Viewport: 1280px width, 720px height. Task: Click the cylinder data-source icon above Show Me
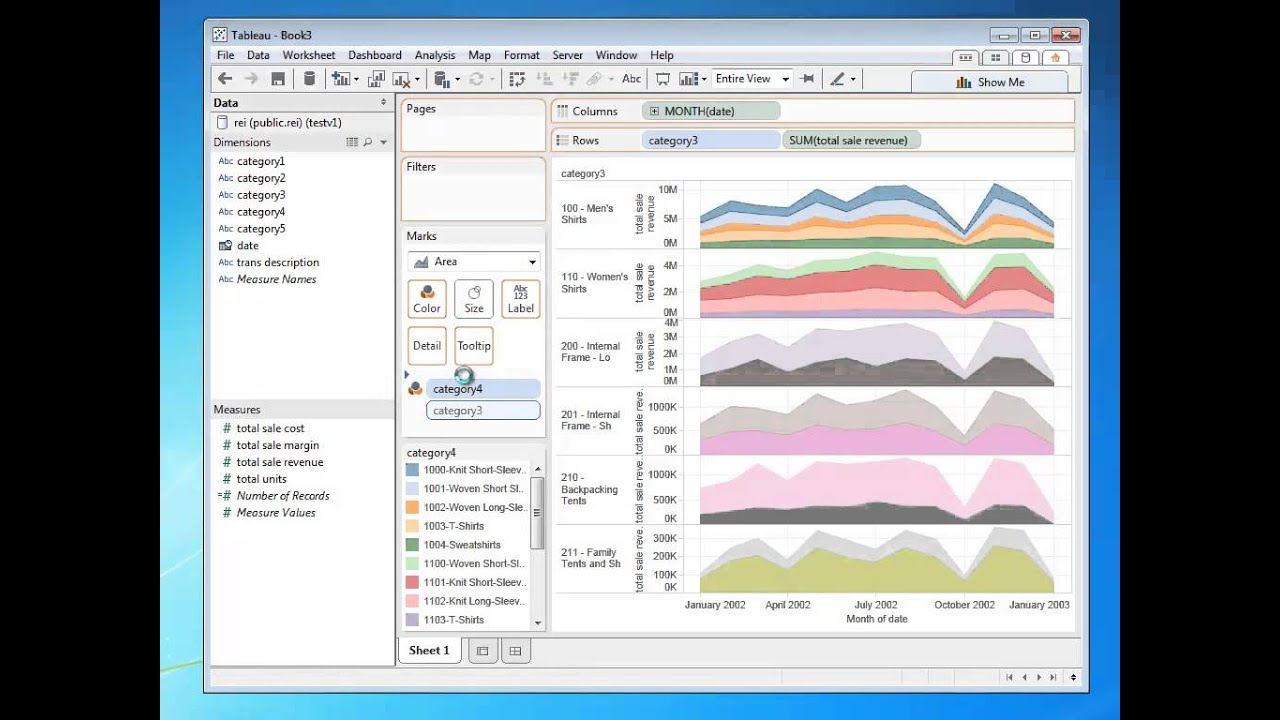pyautogui.click(x=1026, y=58)
